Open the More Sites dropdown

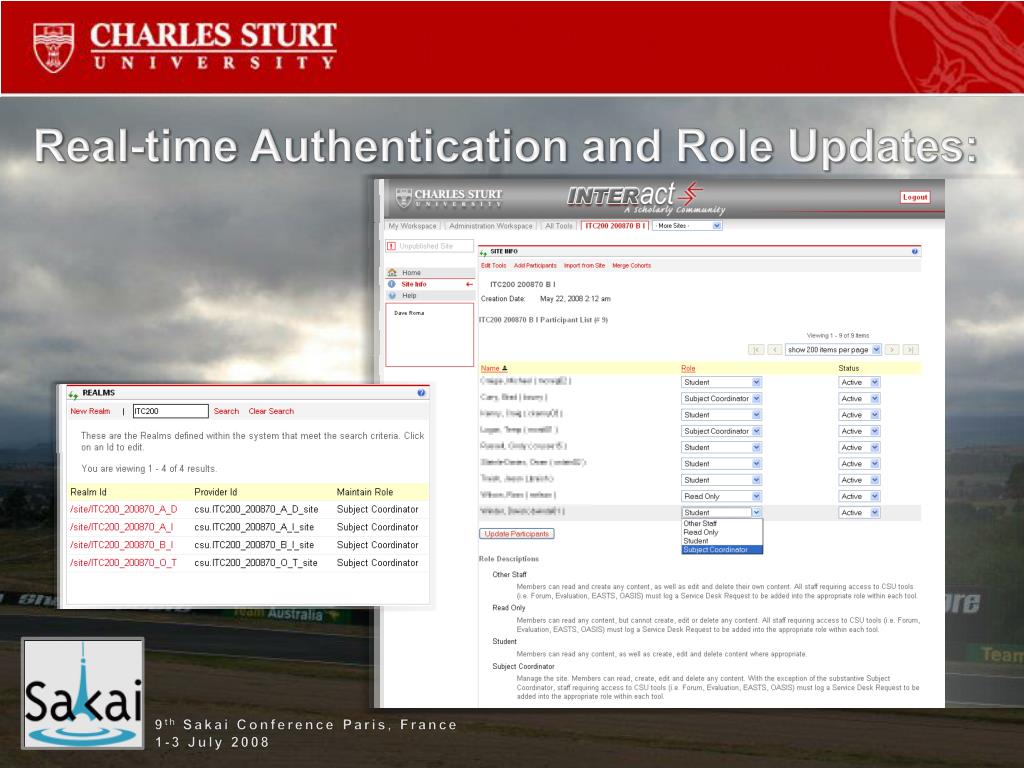[x=686, y=226]
